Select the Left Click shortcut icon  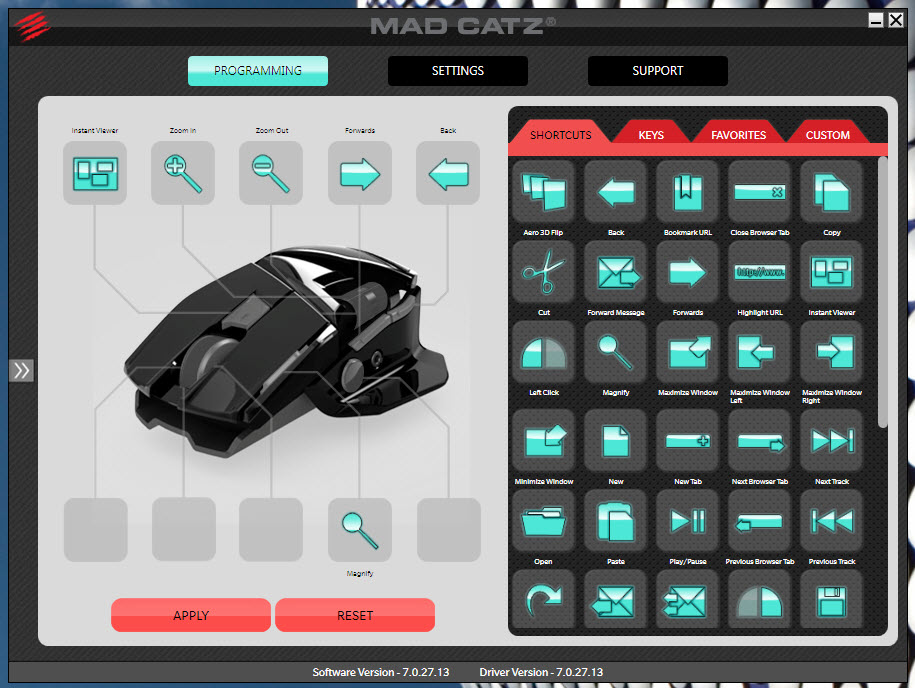pos(544,352)
